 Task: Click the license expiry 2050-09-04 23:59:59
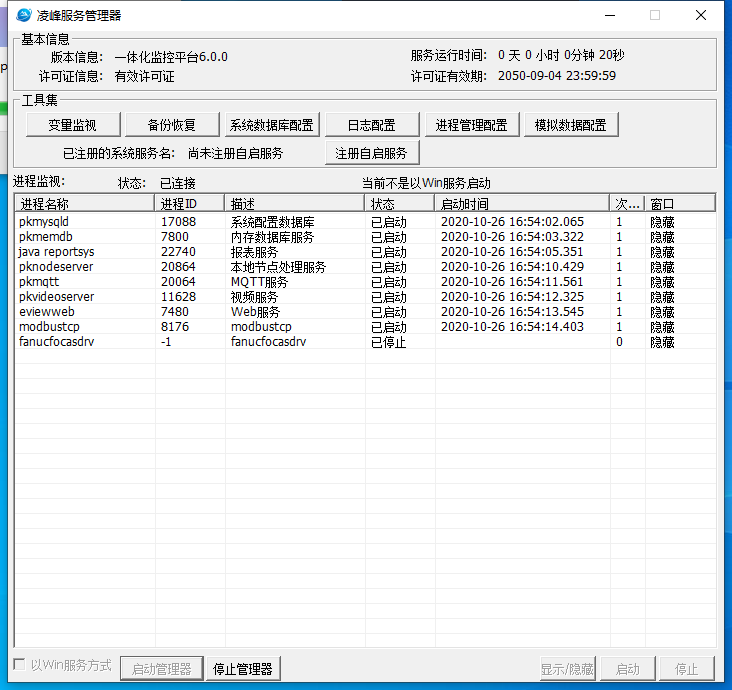click(557, 76)
